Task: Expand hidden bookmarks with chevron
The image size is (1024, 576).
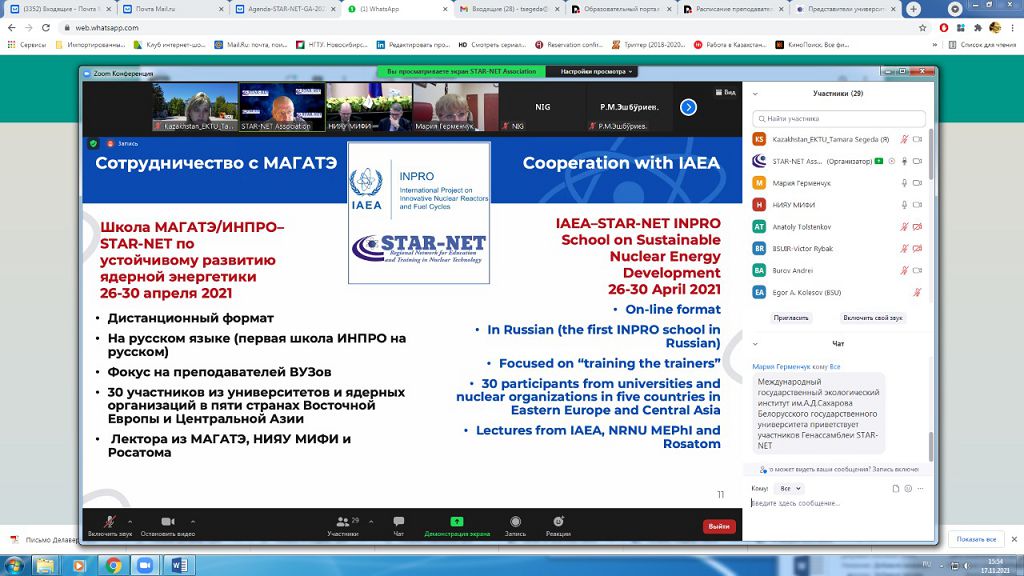Action: pos(935,45)
